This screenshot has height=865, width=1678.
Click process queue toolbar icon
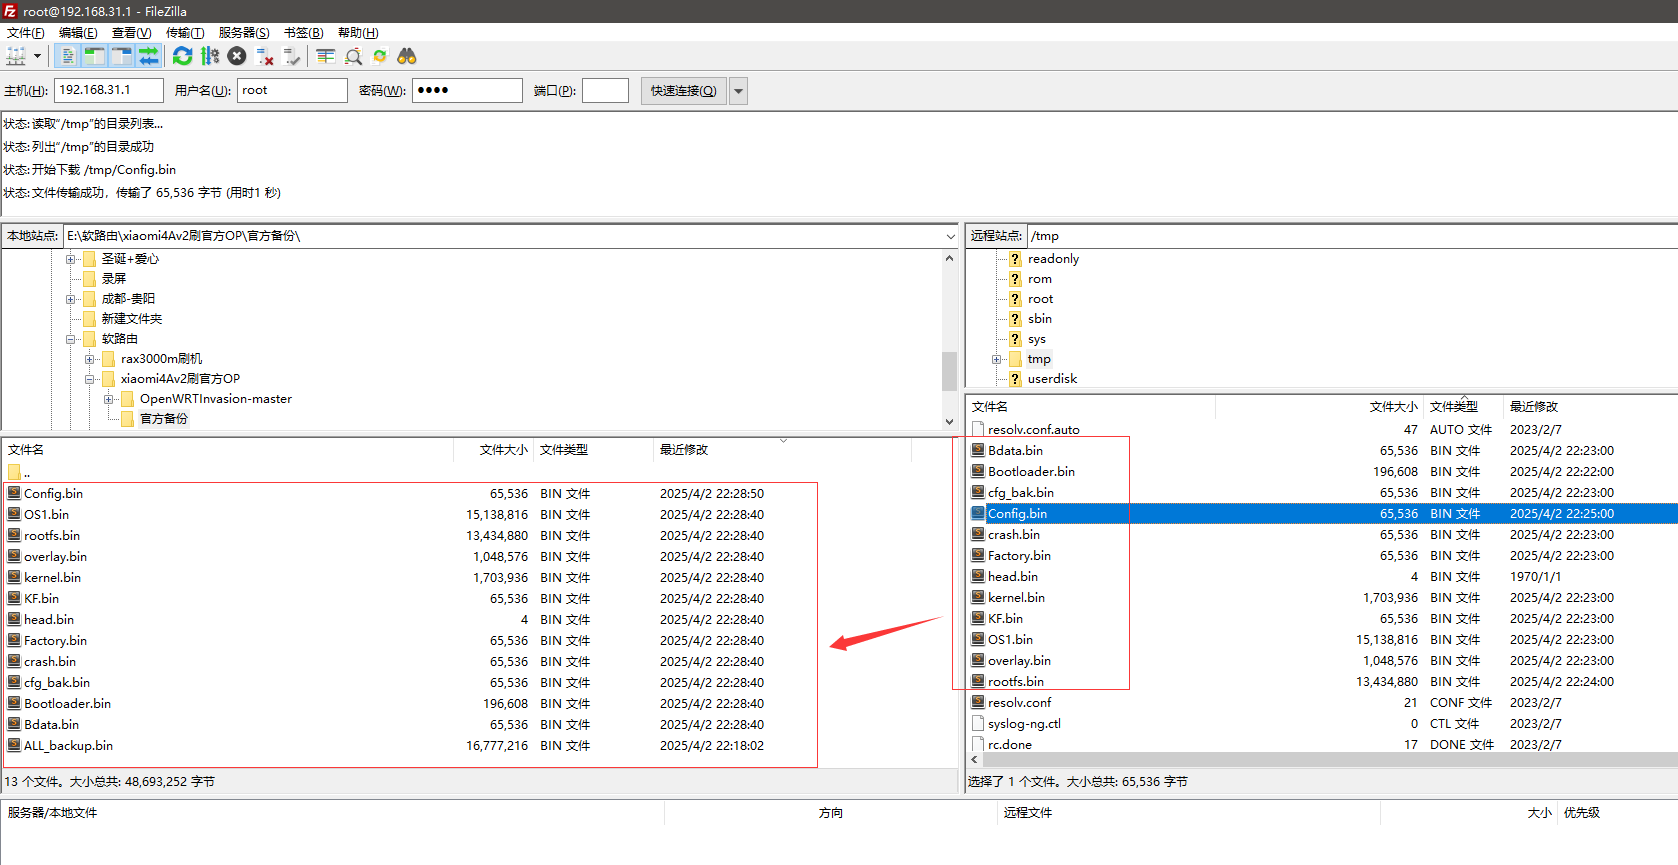209,57
